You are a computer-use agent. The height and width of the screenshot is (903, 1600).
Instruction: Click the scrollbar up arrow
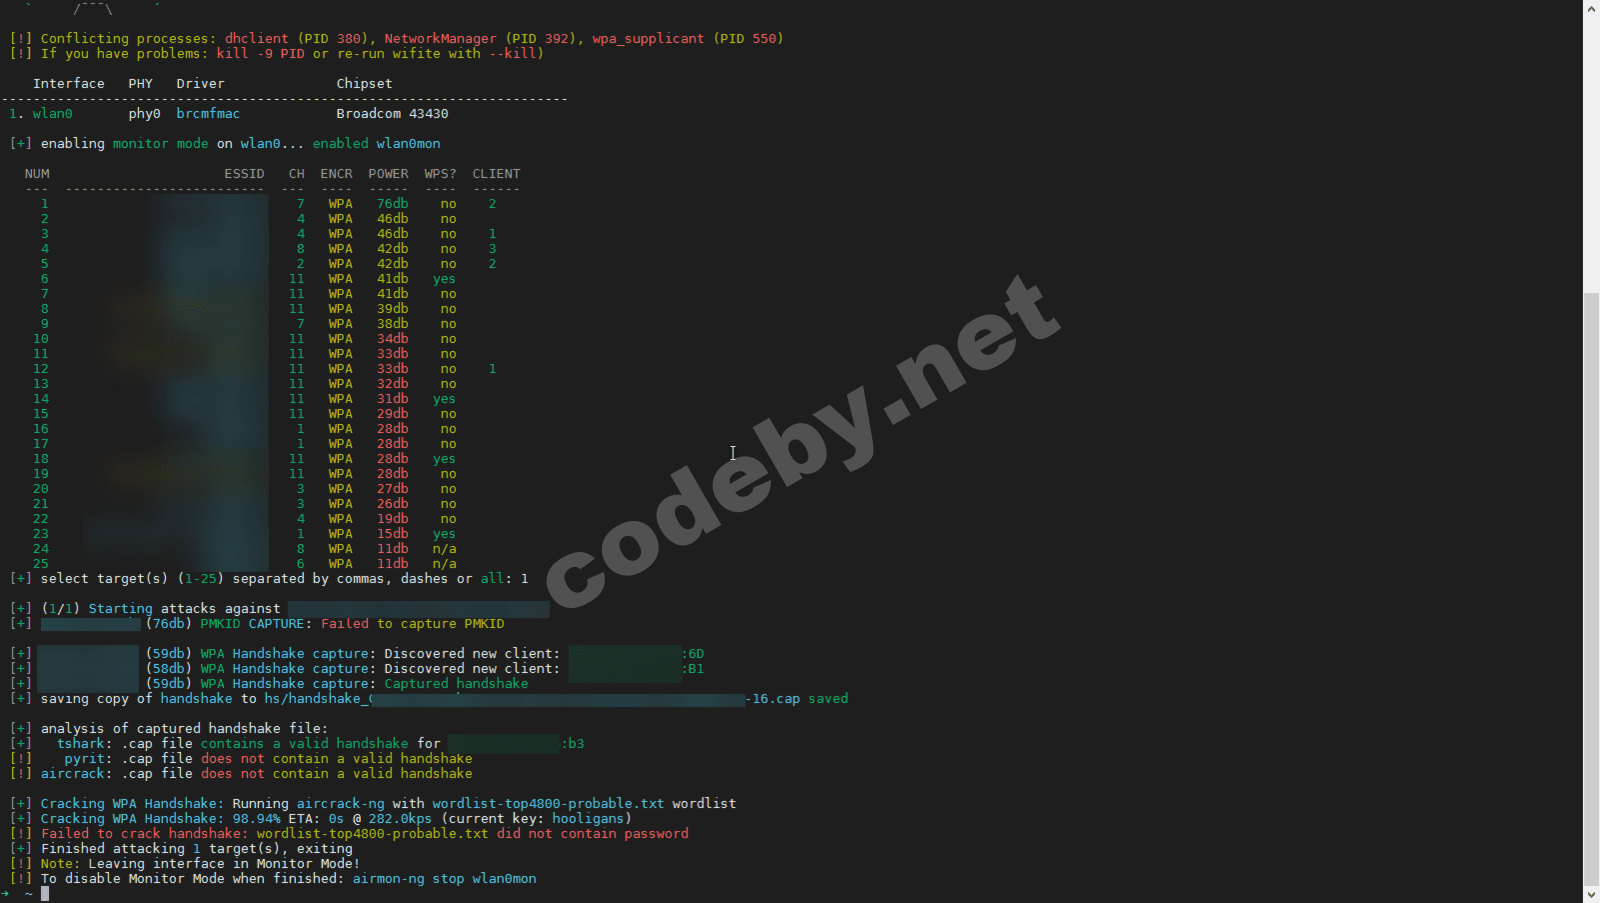click(x=1591, y=8)
